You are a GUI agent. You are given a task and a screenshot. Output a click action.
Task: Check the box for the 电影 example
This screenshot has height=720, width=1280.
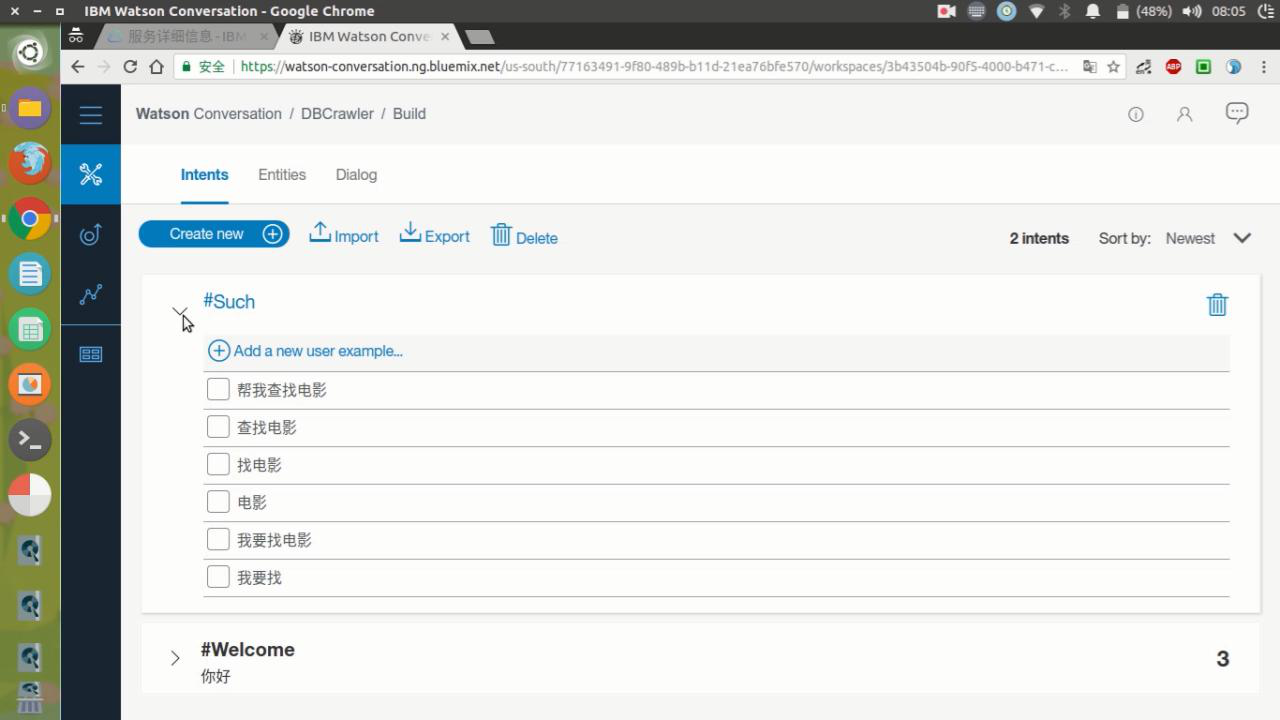click(x=218, y=502)
